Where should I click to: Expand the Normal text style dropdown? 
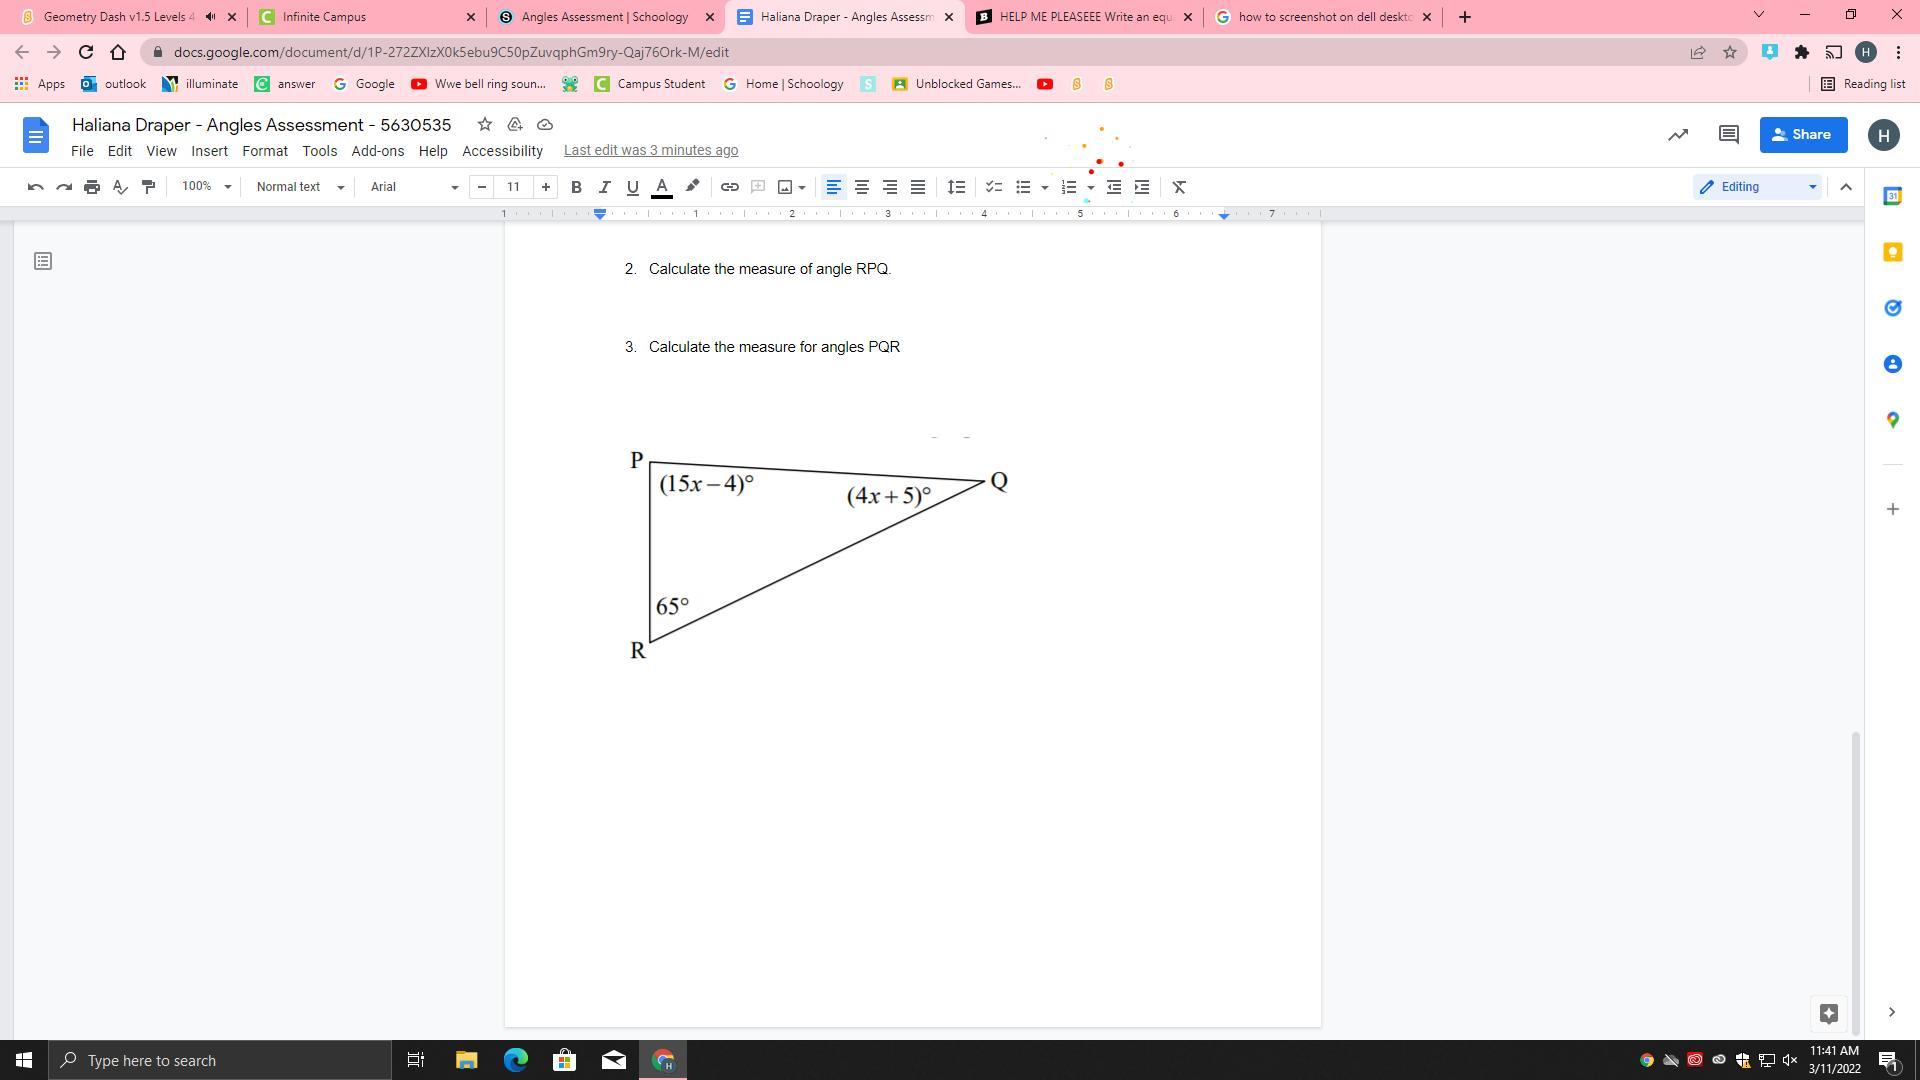tap(299, 187)
